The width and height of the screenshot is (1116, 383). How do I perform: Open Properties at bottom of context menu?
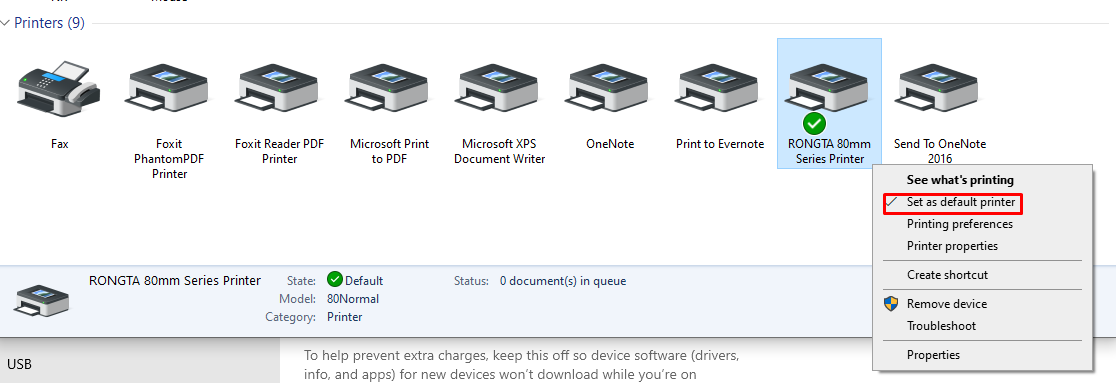click(933, 355)
